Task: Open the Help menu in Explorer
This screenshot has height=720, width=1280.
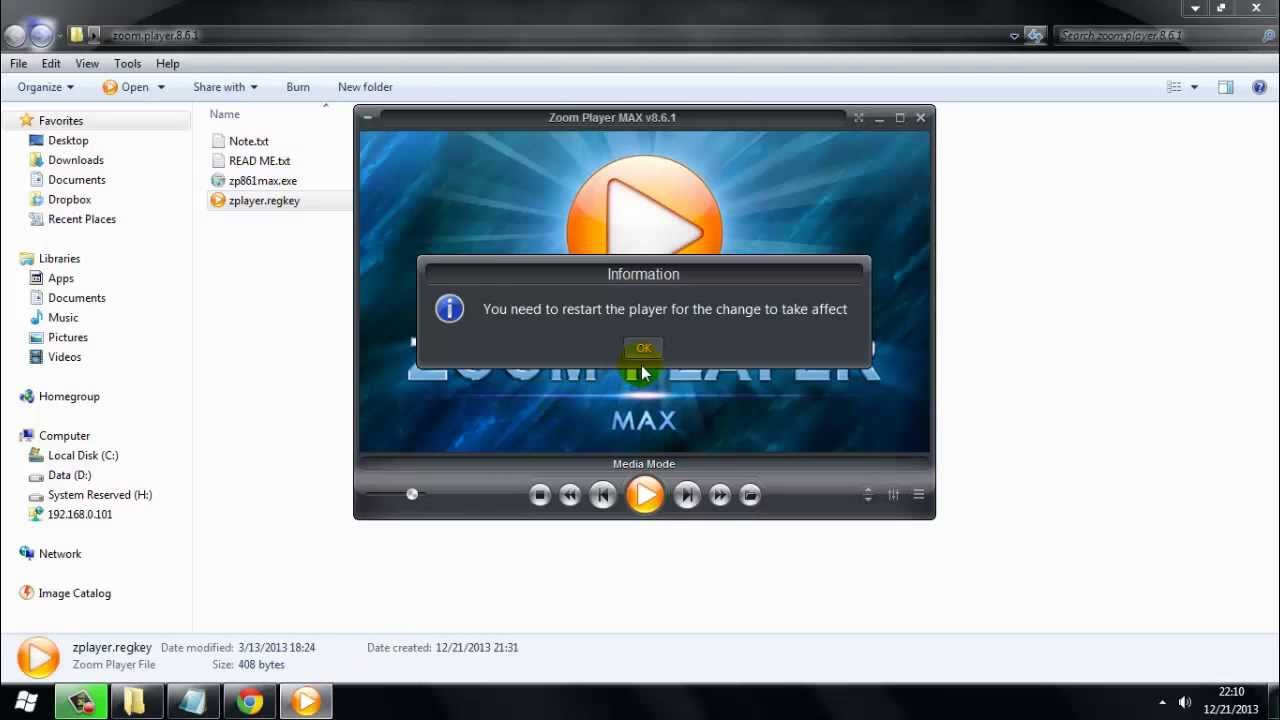Action: [x=167, y=64]
